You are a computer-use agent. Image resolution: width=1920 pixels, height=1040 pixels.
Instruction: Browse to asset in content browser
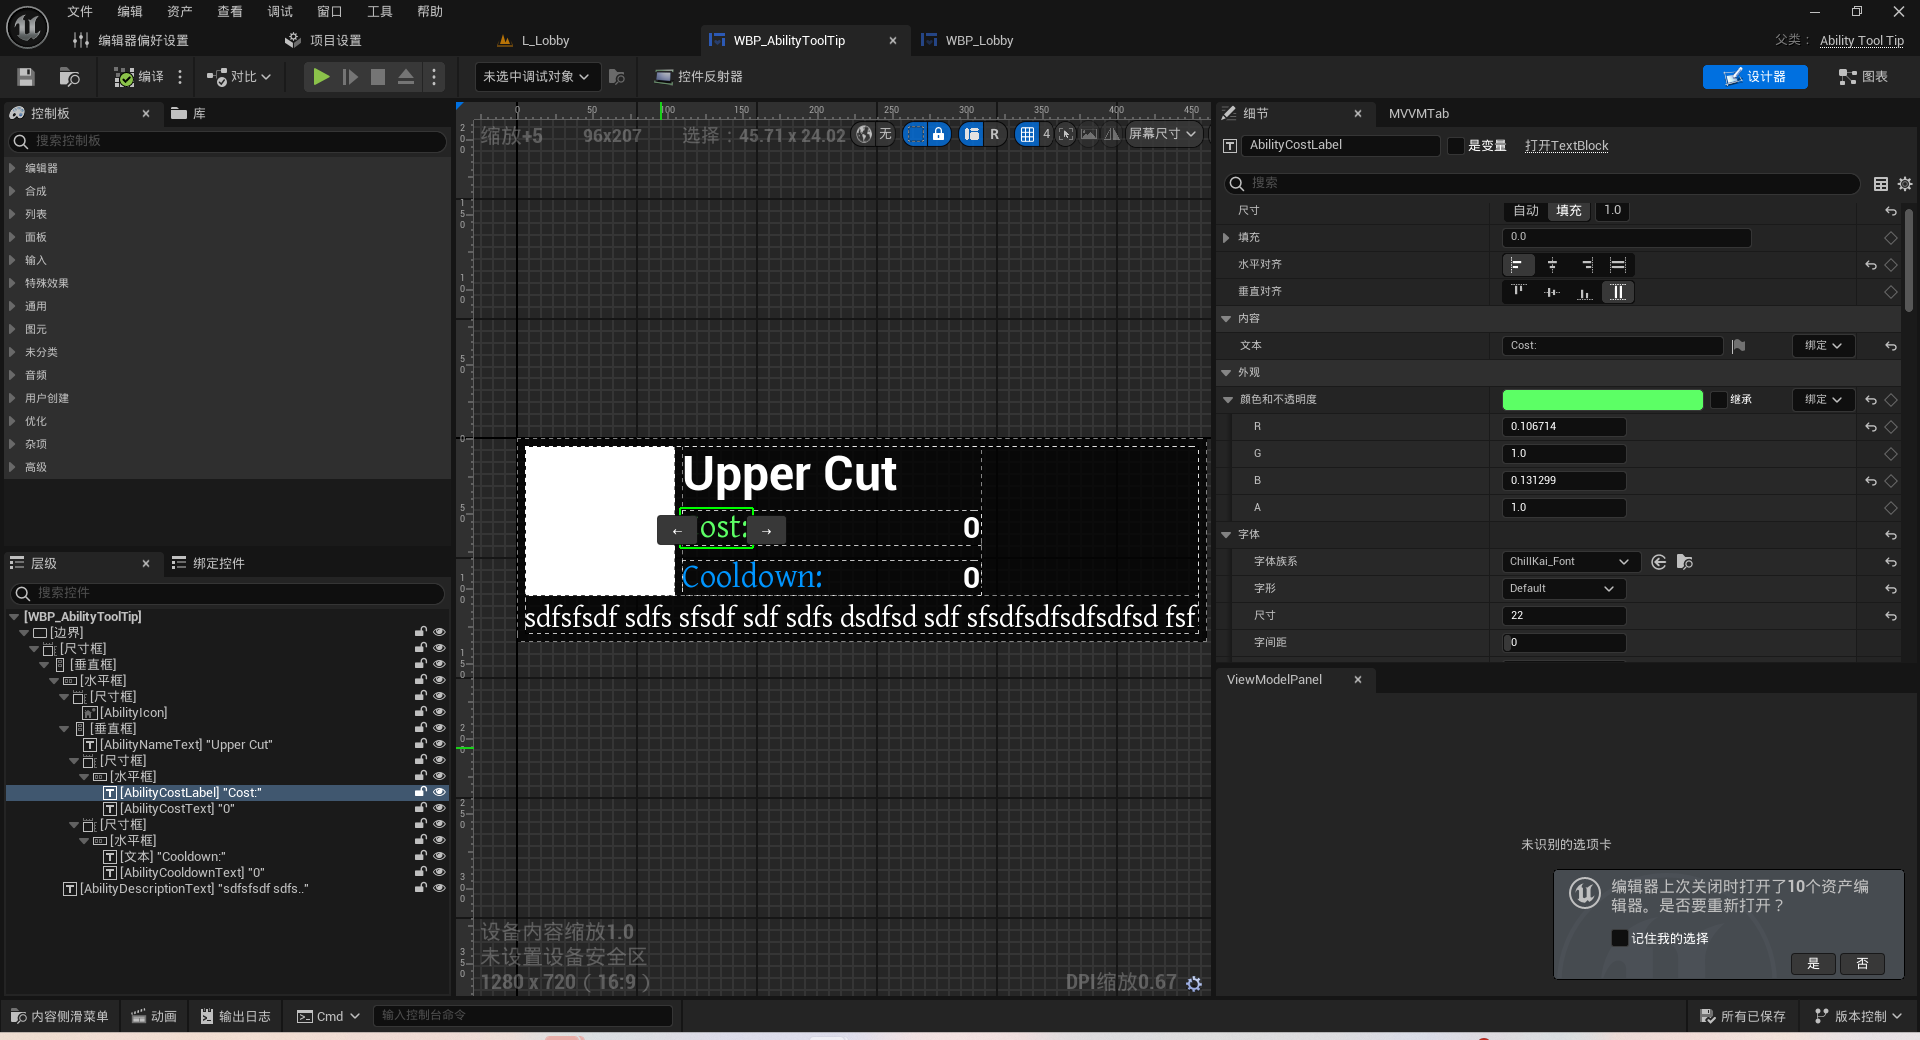coord(69,77)
